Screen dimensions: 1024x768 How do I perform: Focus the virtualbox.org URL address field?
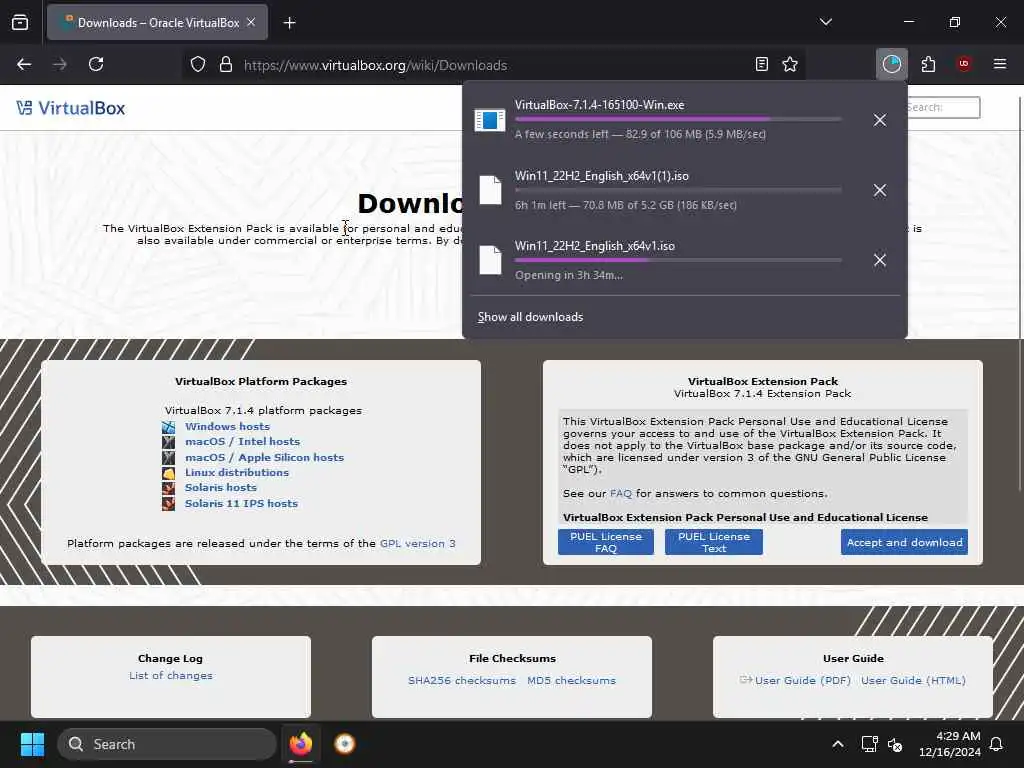[493, 65]
